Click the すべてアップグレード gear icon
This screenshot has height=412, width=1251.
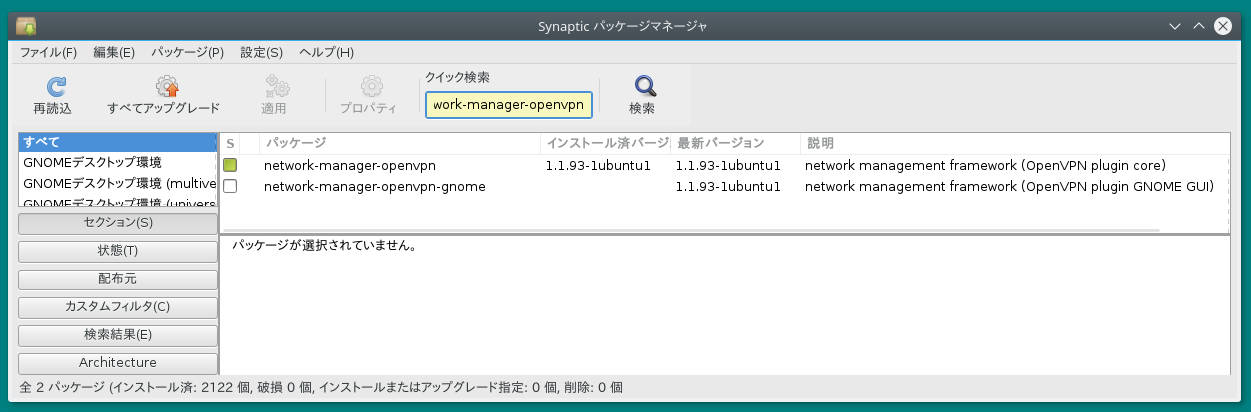tap(166, 87)
